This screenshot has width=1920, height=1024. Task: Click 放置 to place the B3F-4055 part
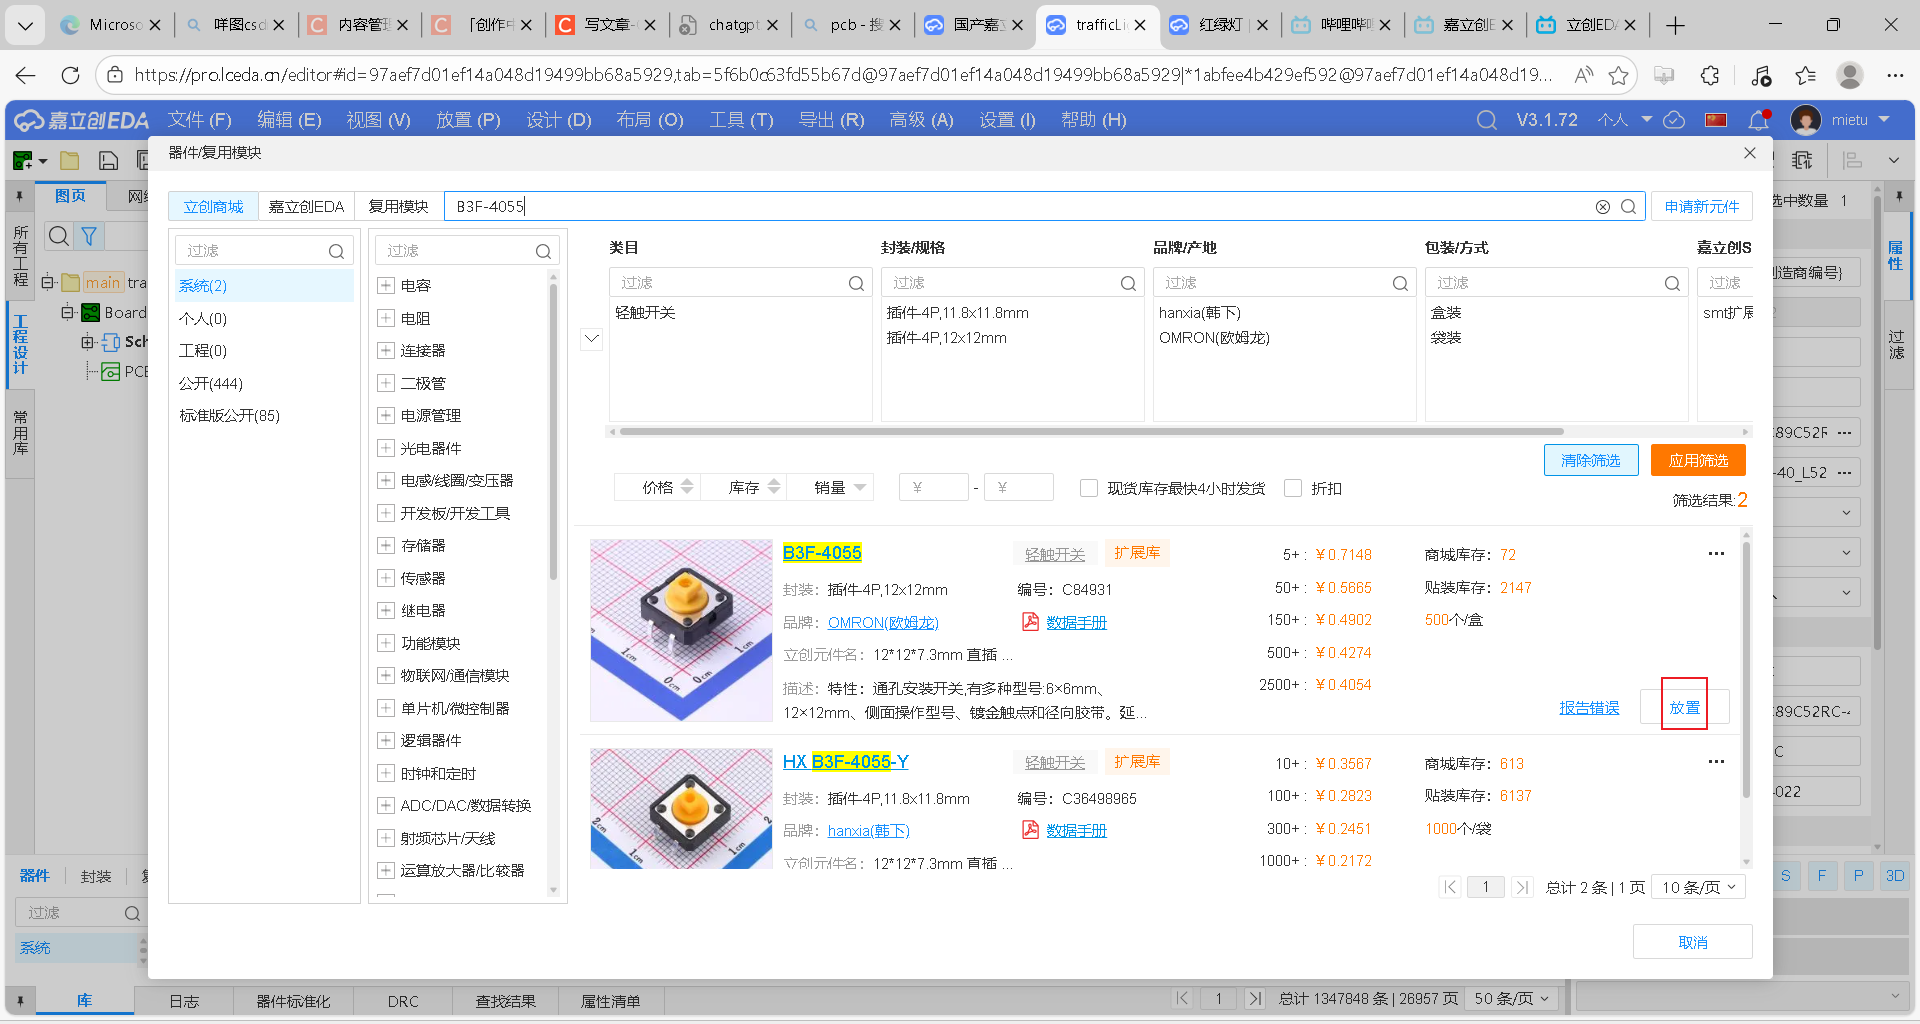pyautogui.click(x=1684, y=706)
